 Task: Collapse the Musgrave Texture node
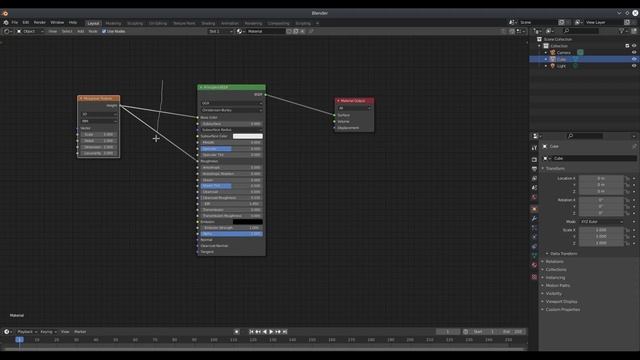81,98
